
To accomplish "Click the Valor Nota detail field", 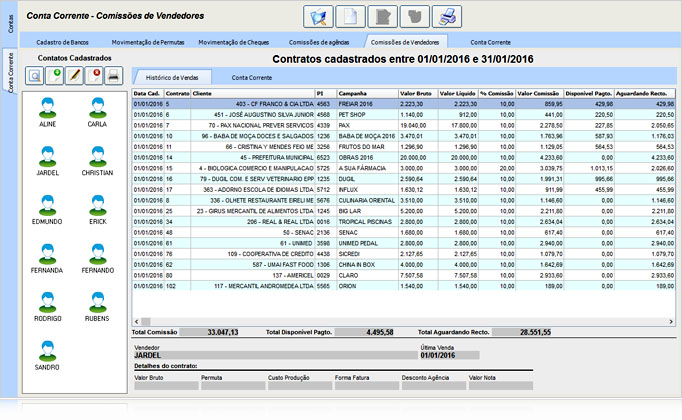I will [501, 386].
